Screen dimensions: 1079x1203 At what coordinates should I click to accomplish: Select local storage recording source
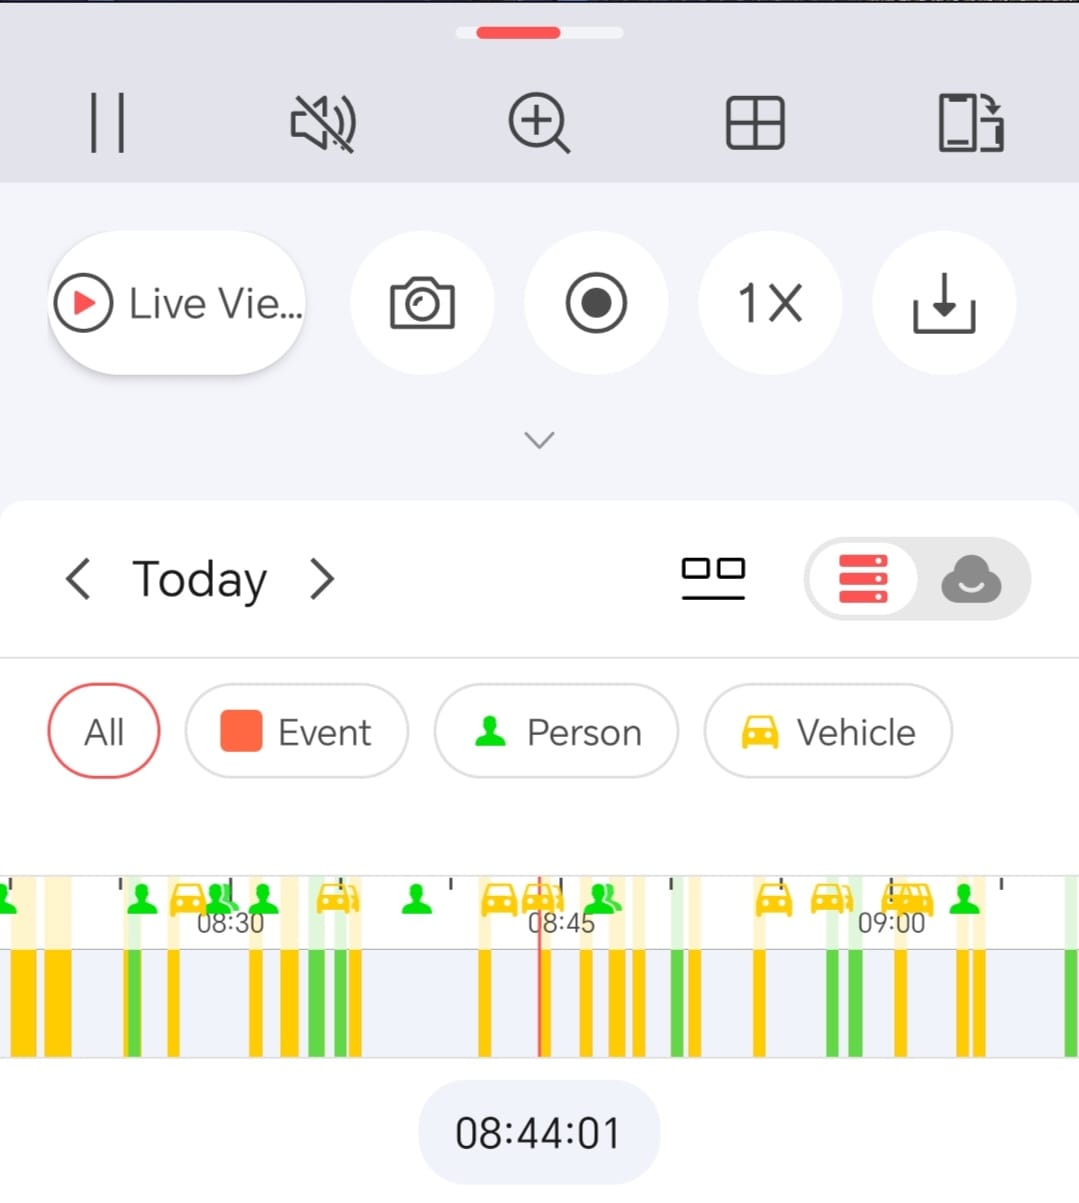(x=863, y=579)
